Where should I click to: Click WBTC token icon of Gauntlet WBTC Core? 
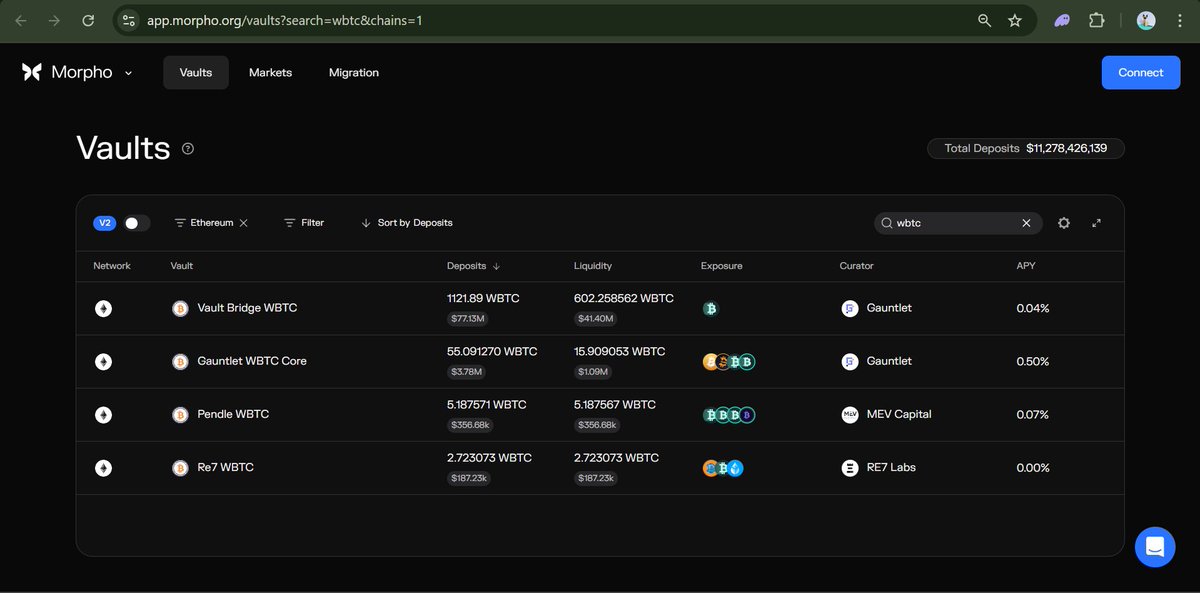180,362
